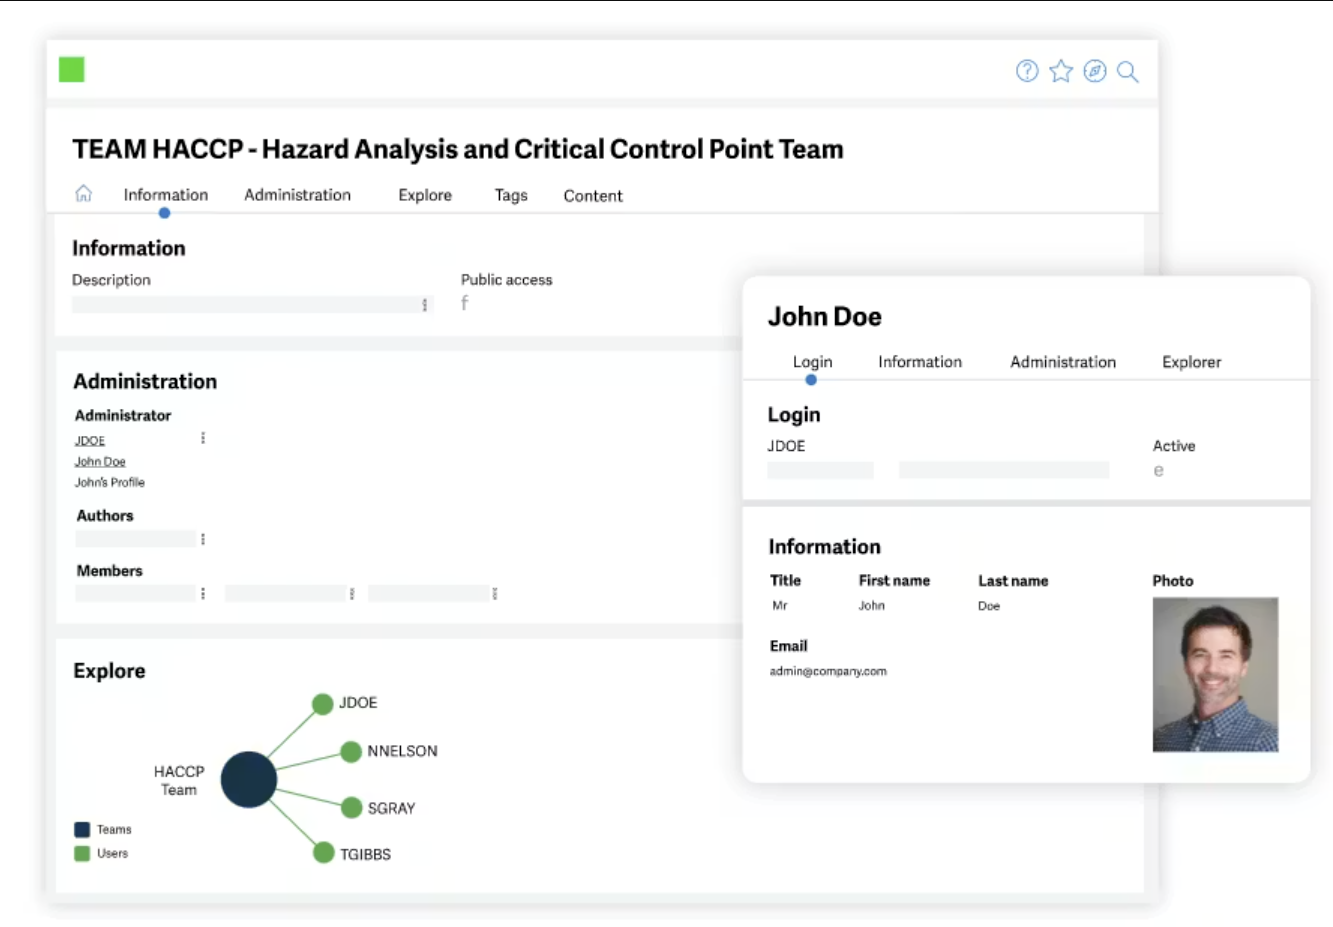Click the help question mark icon
This screenshot has width=1333, height=927.
coord(1027,71)
